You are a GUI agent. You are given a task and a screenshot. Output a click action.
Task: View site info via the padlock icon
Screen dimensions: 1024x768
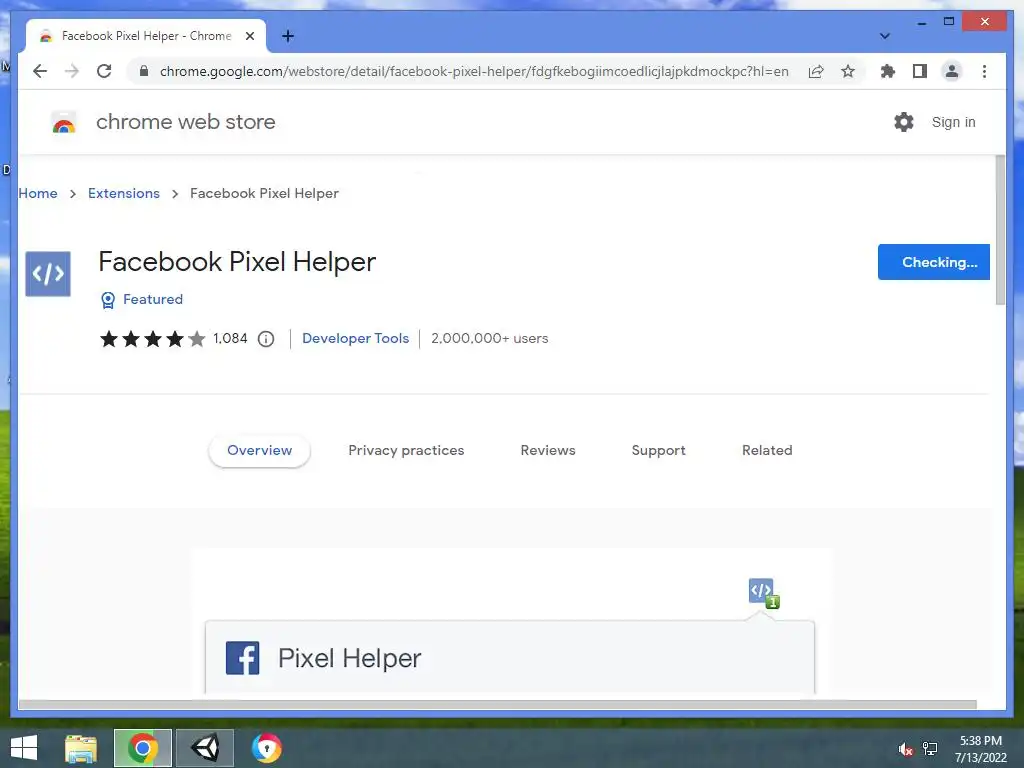pyautogui.click(x=144, y=71)
